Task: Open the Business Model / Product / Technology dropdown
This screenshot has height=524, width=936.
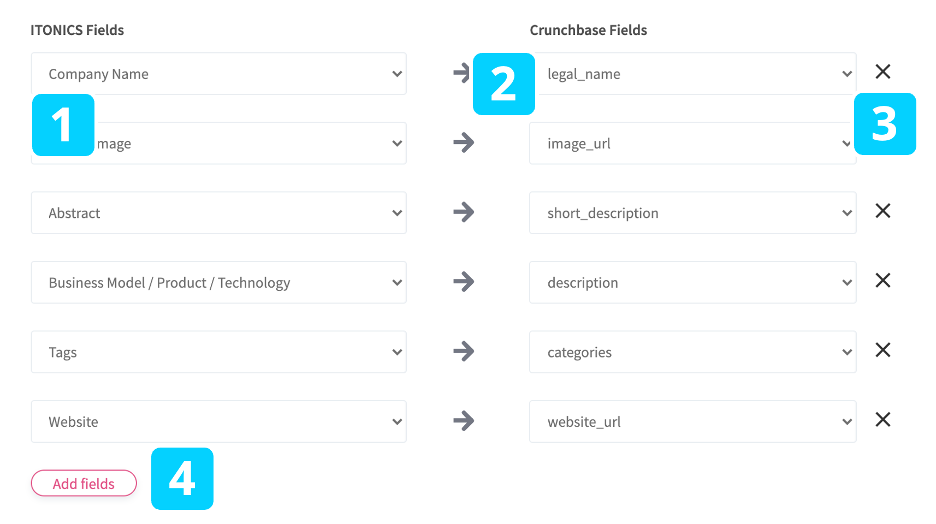Action: (x=218, y=283)
